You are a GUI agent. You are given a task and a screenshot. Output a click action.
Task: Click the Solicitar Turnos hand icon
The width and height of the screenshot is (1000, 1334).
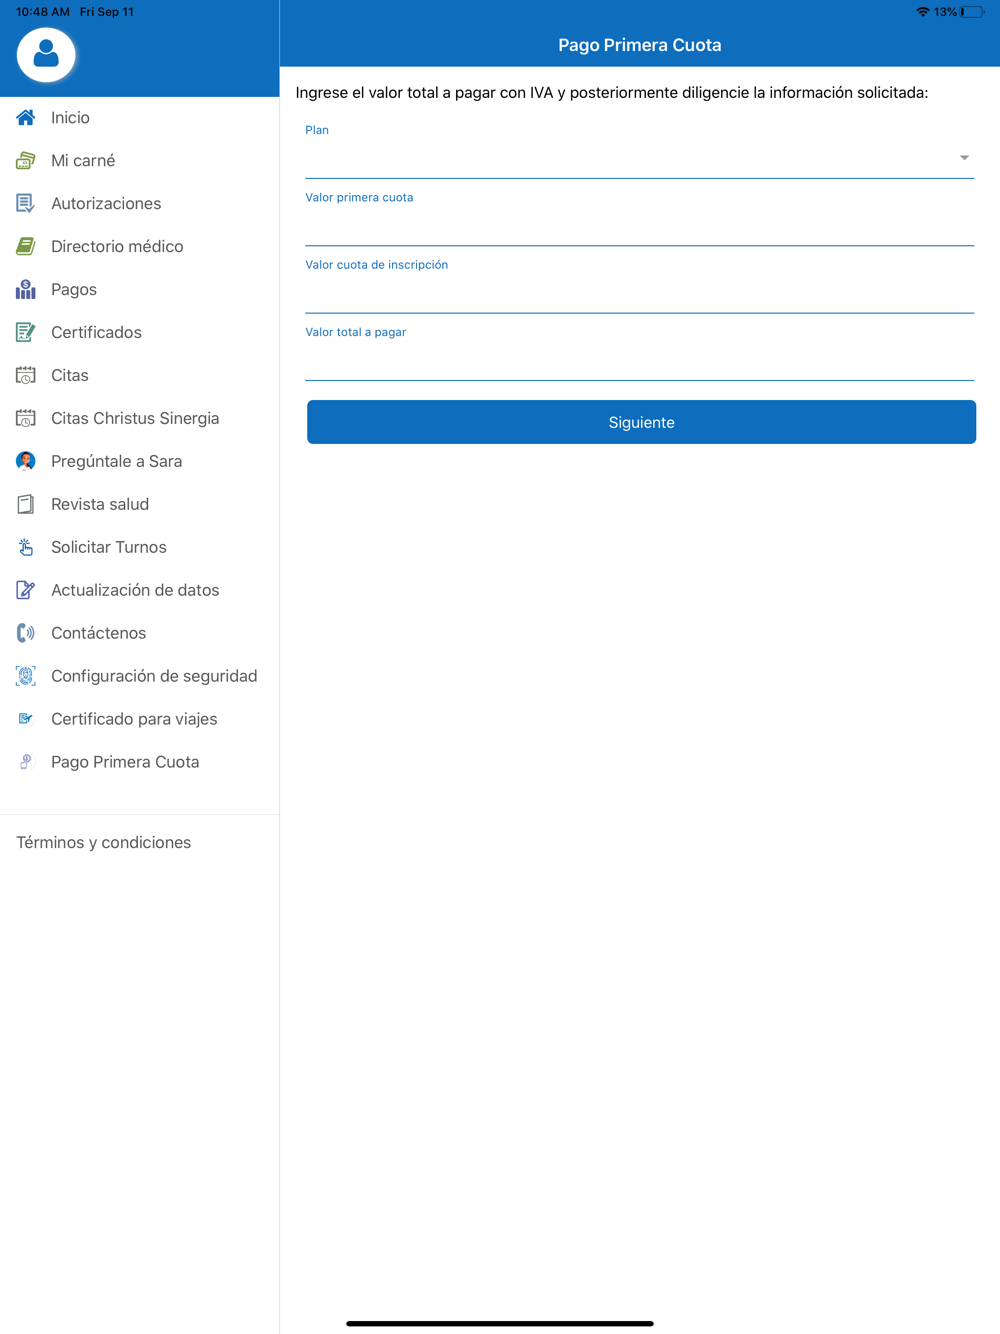(x=26, y=547)
